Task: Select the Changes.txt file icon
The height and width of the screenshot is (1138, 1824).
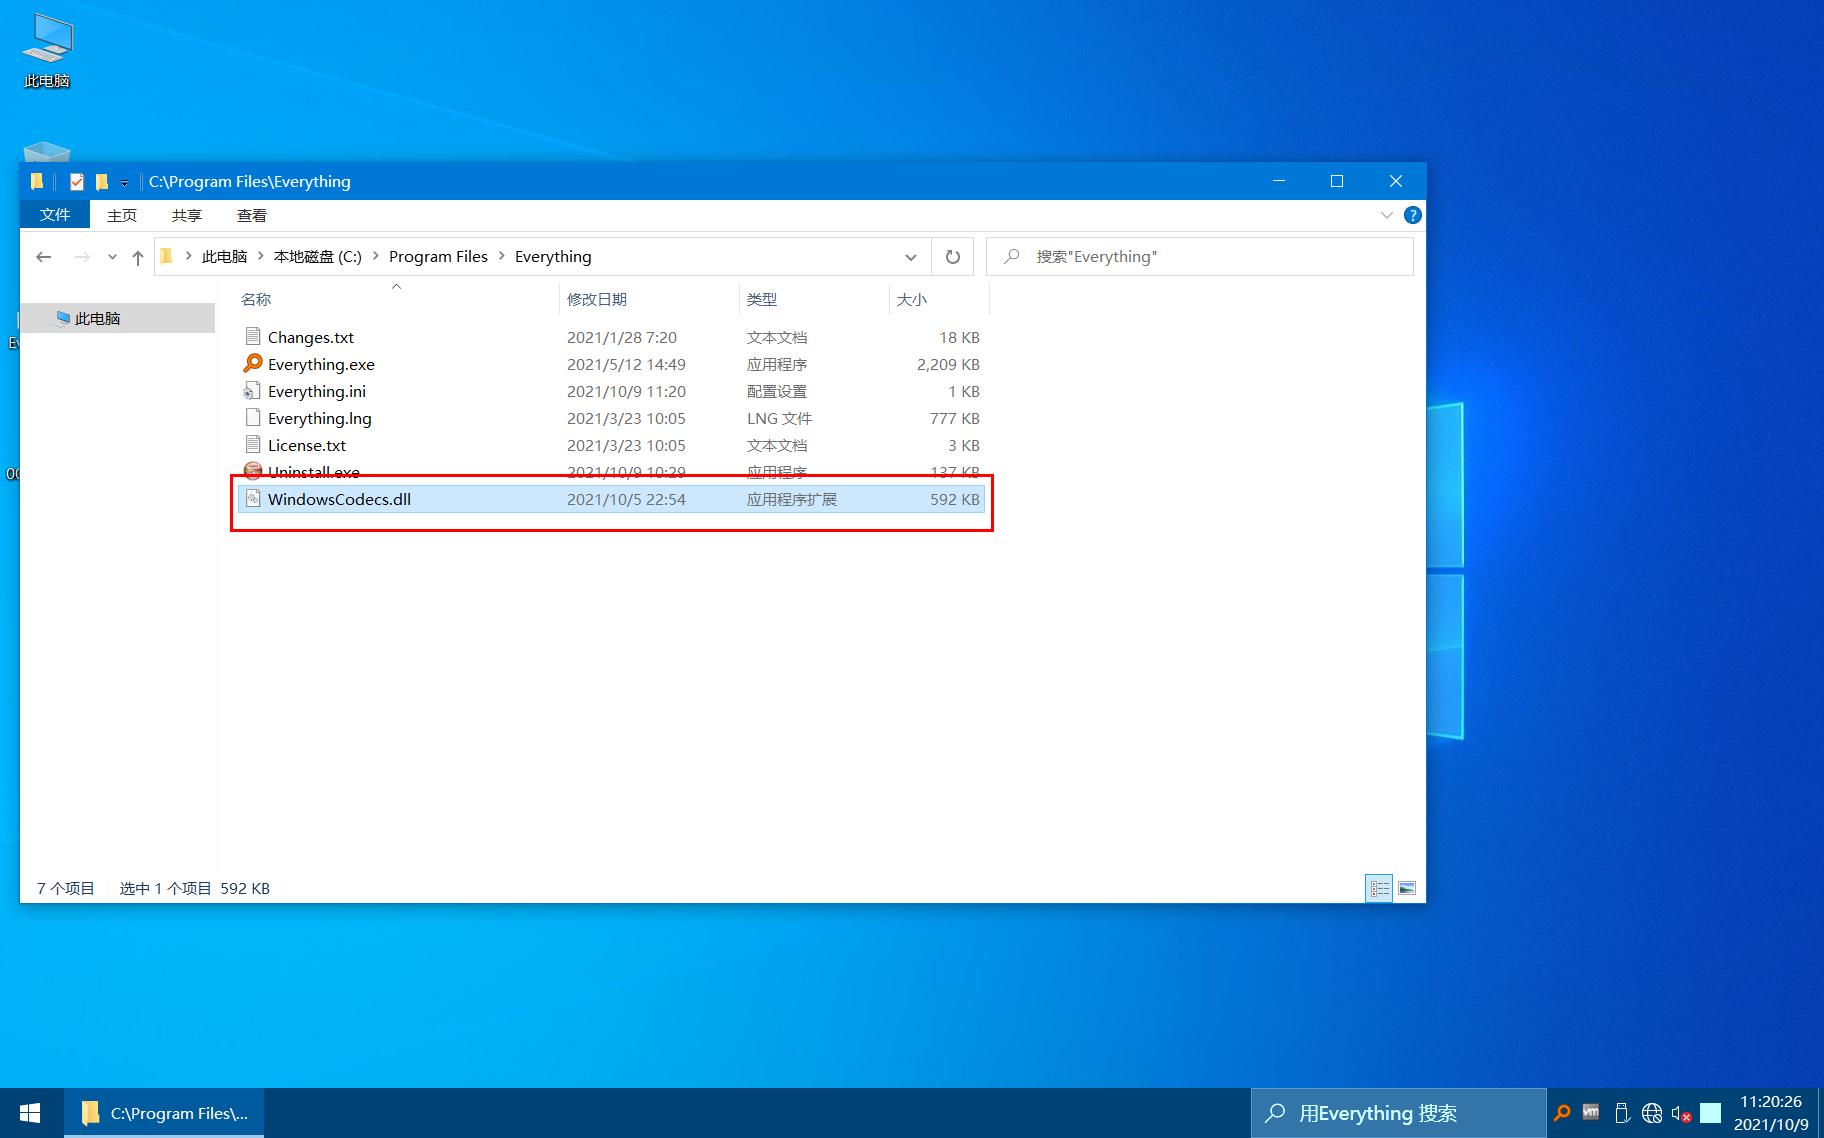Action: (253, 337)
